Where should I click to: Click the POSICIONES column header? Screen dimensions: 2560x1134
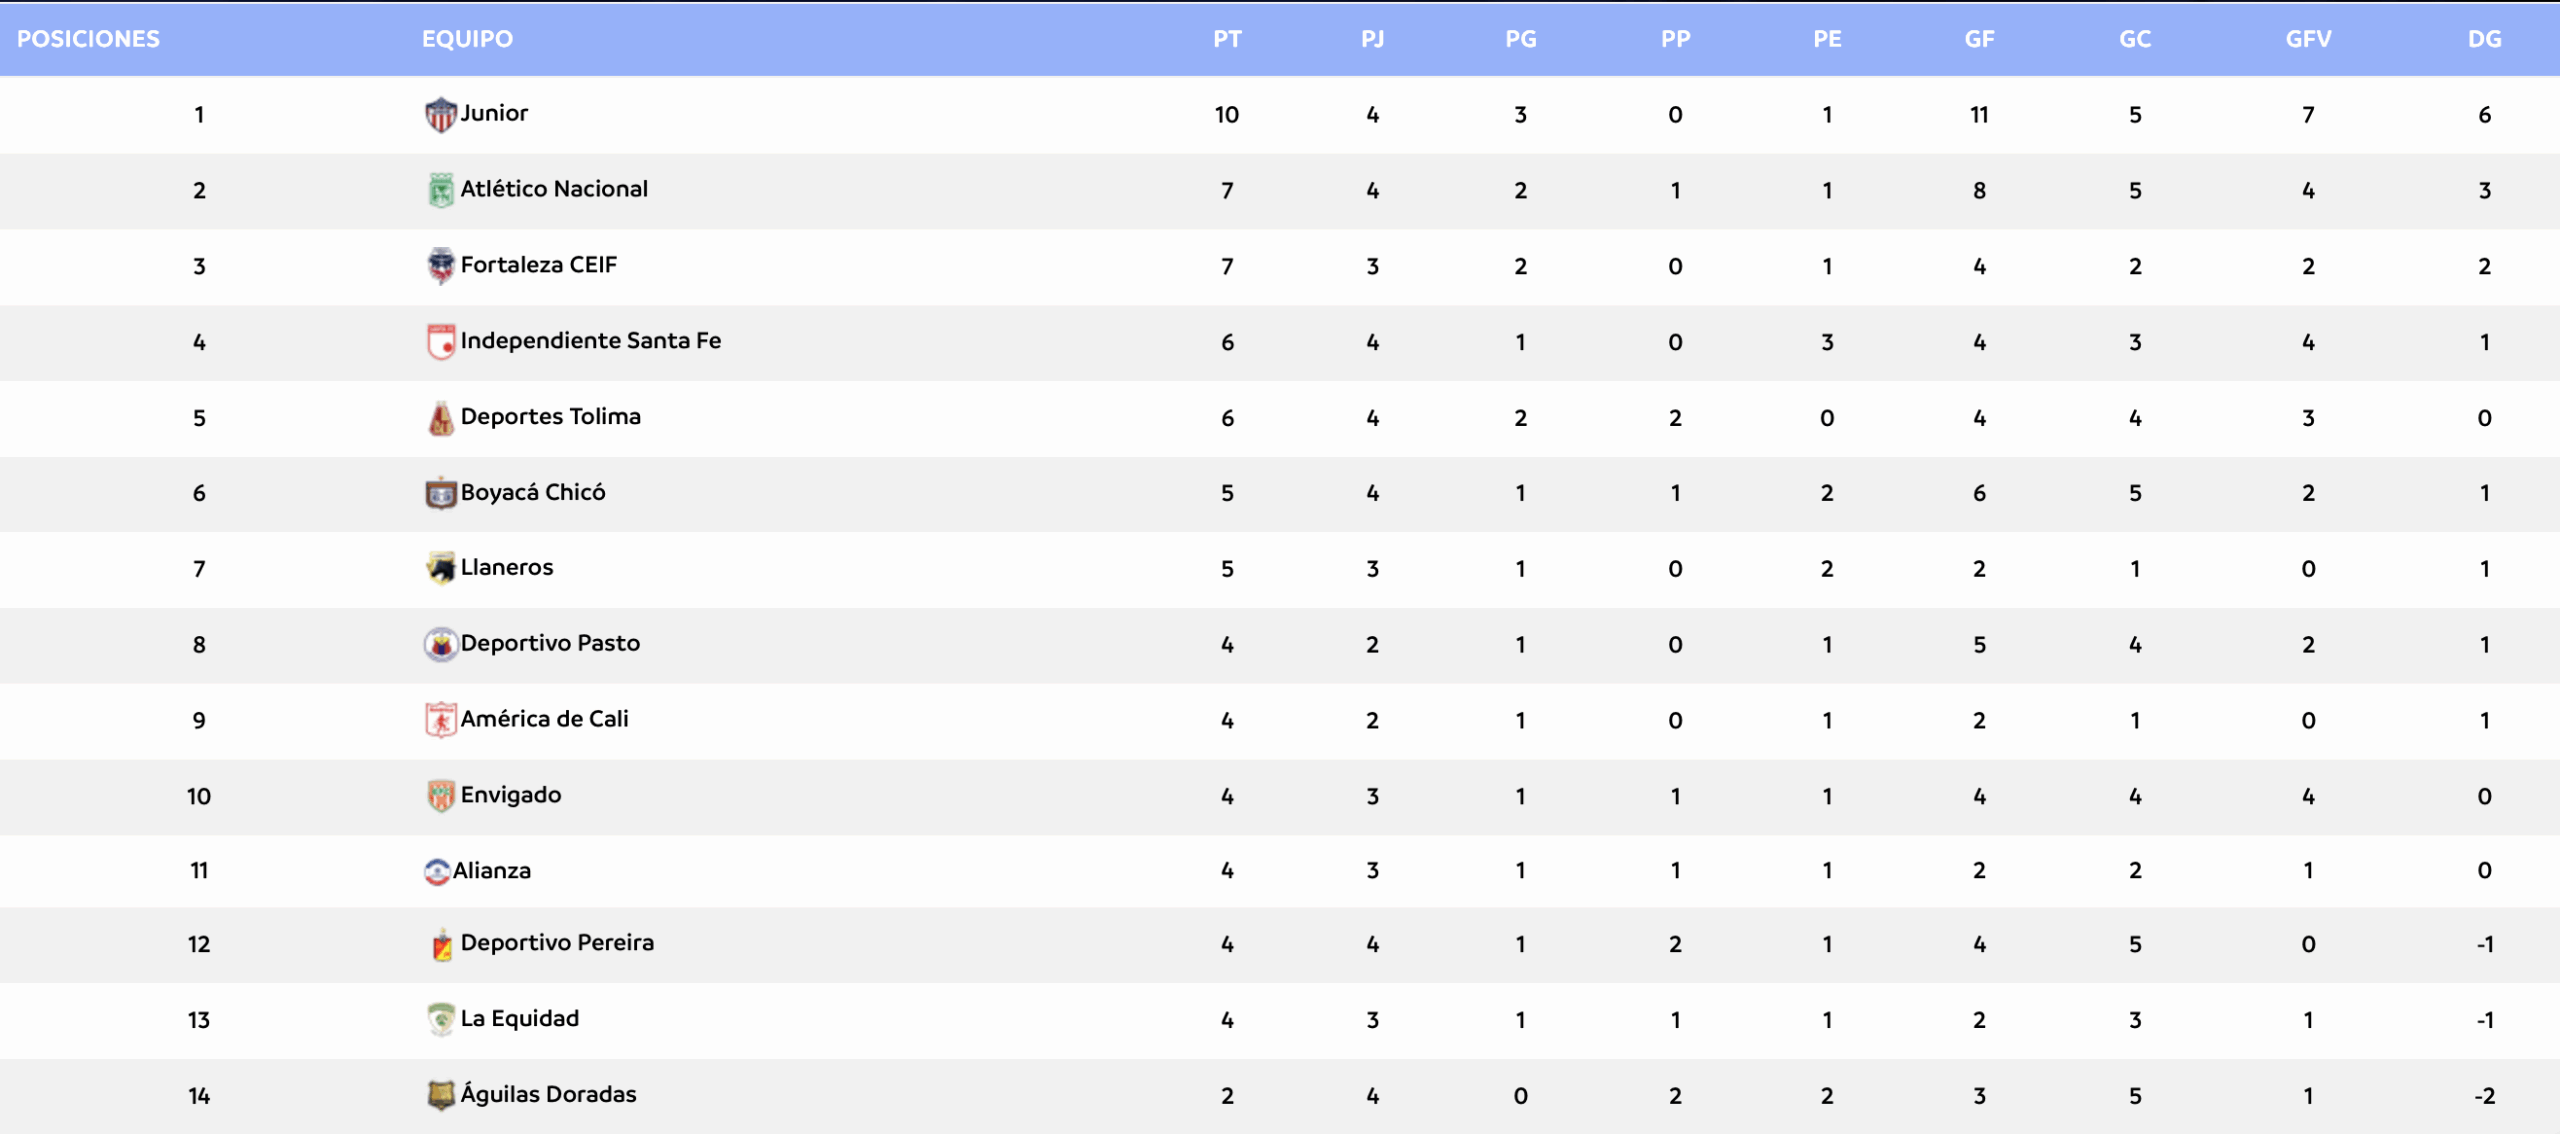click(x=88, y=39)
